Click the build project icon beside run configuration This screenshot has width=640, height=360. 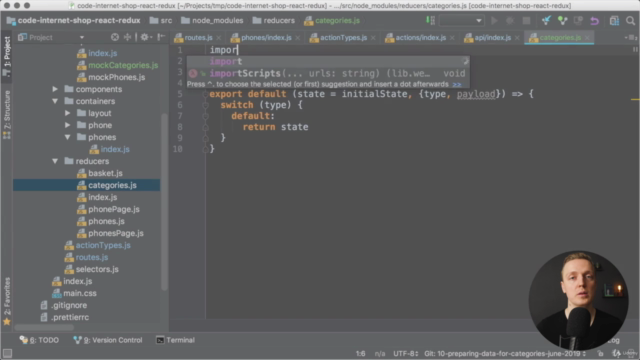coord(430,20)
